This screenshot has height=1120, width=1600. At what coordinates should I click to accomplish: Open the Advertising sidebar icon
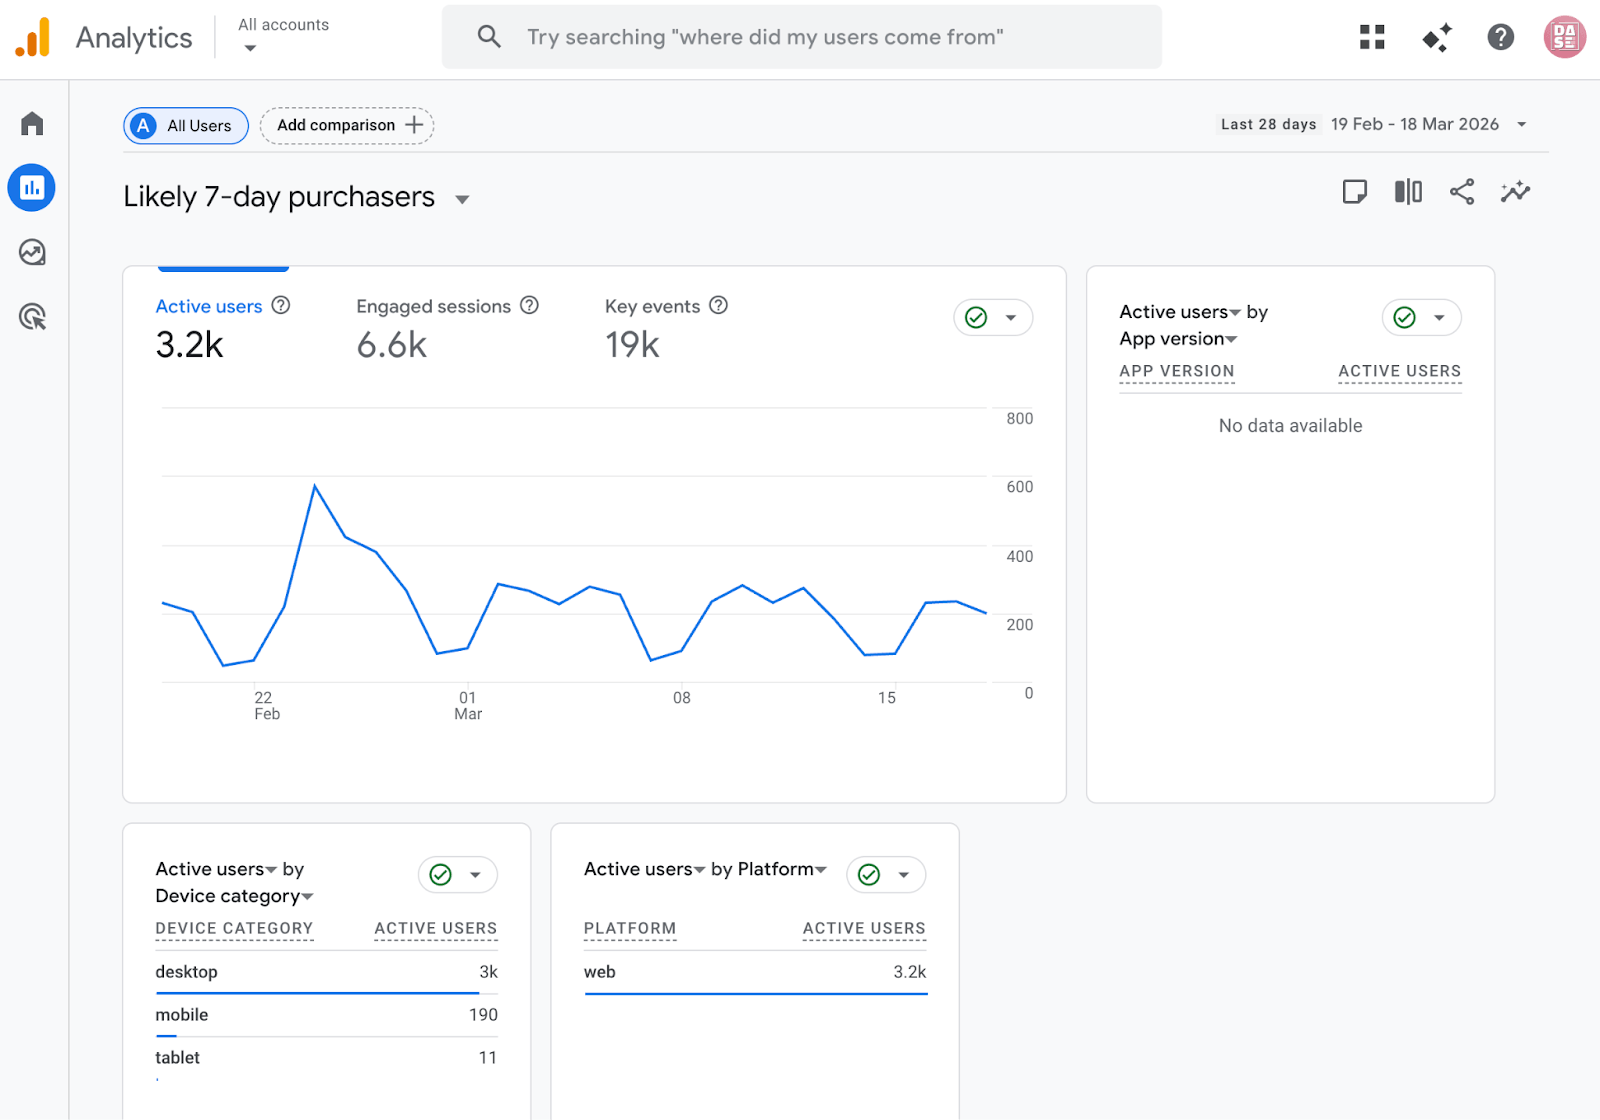(32, 317)
